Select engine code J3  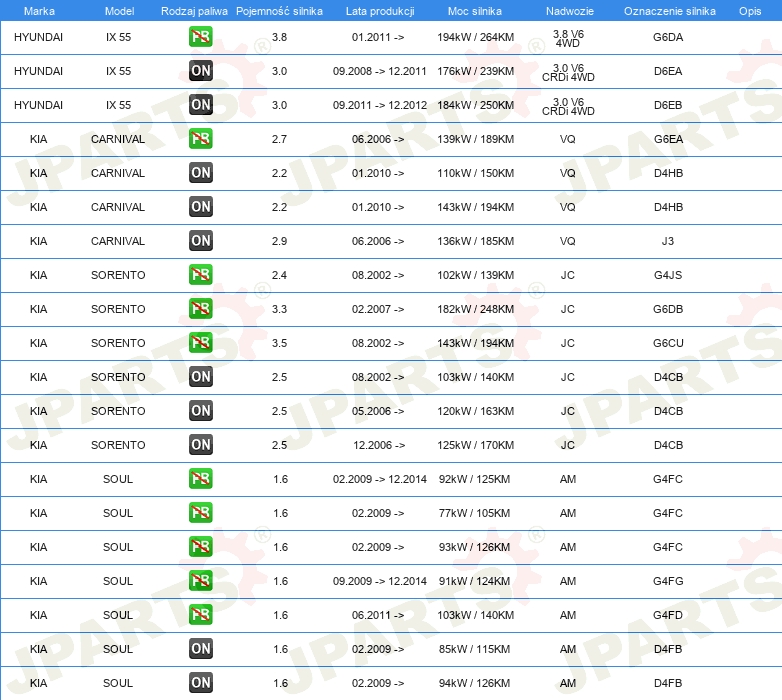click(668, 241)
